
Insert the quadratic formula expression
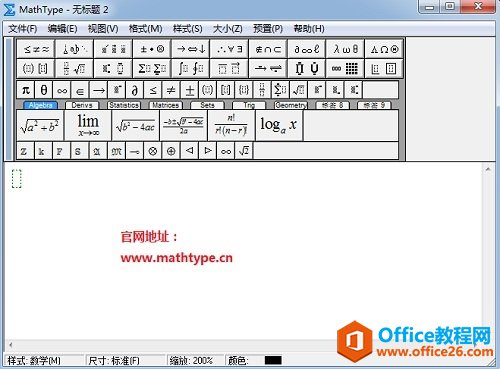(183, 126)
